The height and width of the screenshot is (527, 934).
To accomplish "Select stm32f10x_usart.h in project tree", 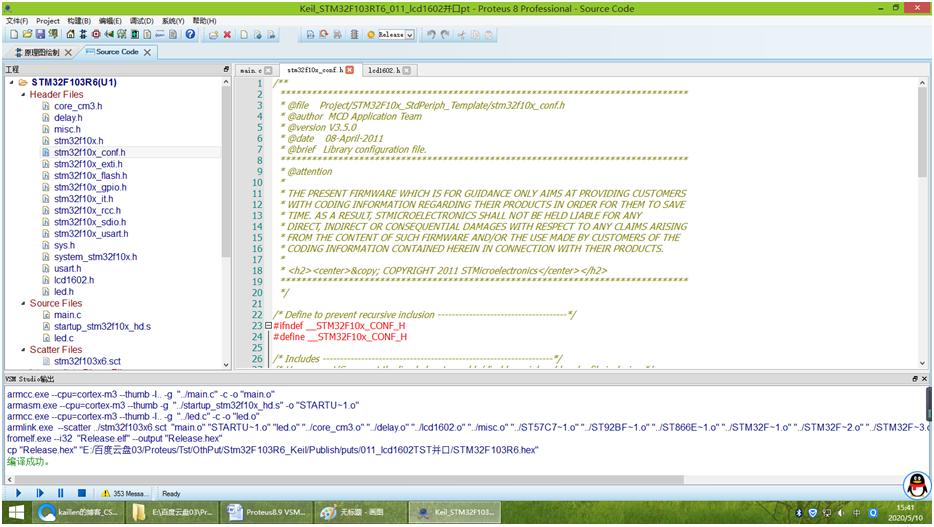I will pyautogui.click(x=91, y=233).
